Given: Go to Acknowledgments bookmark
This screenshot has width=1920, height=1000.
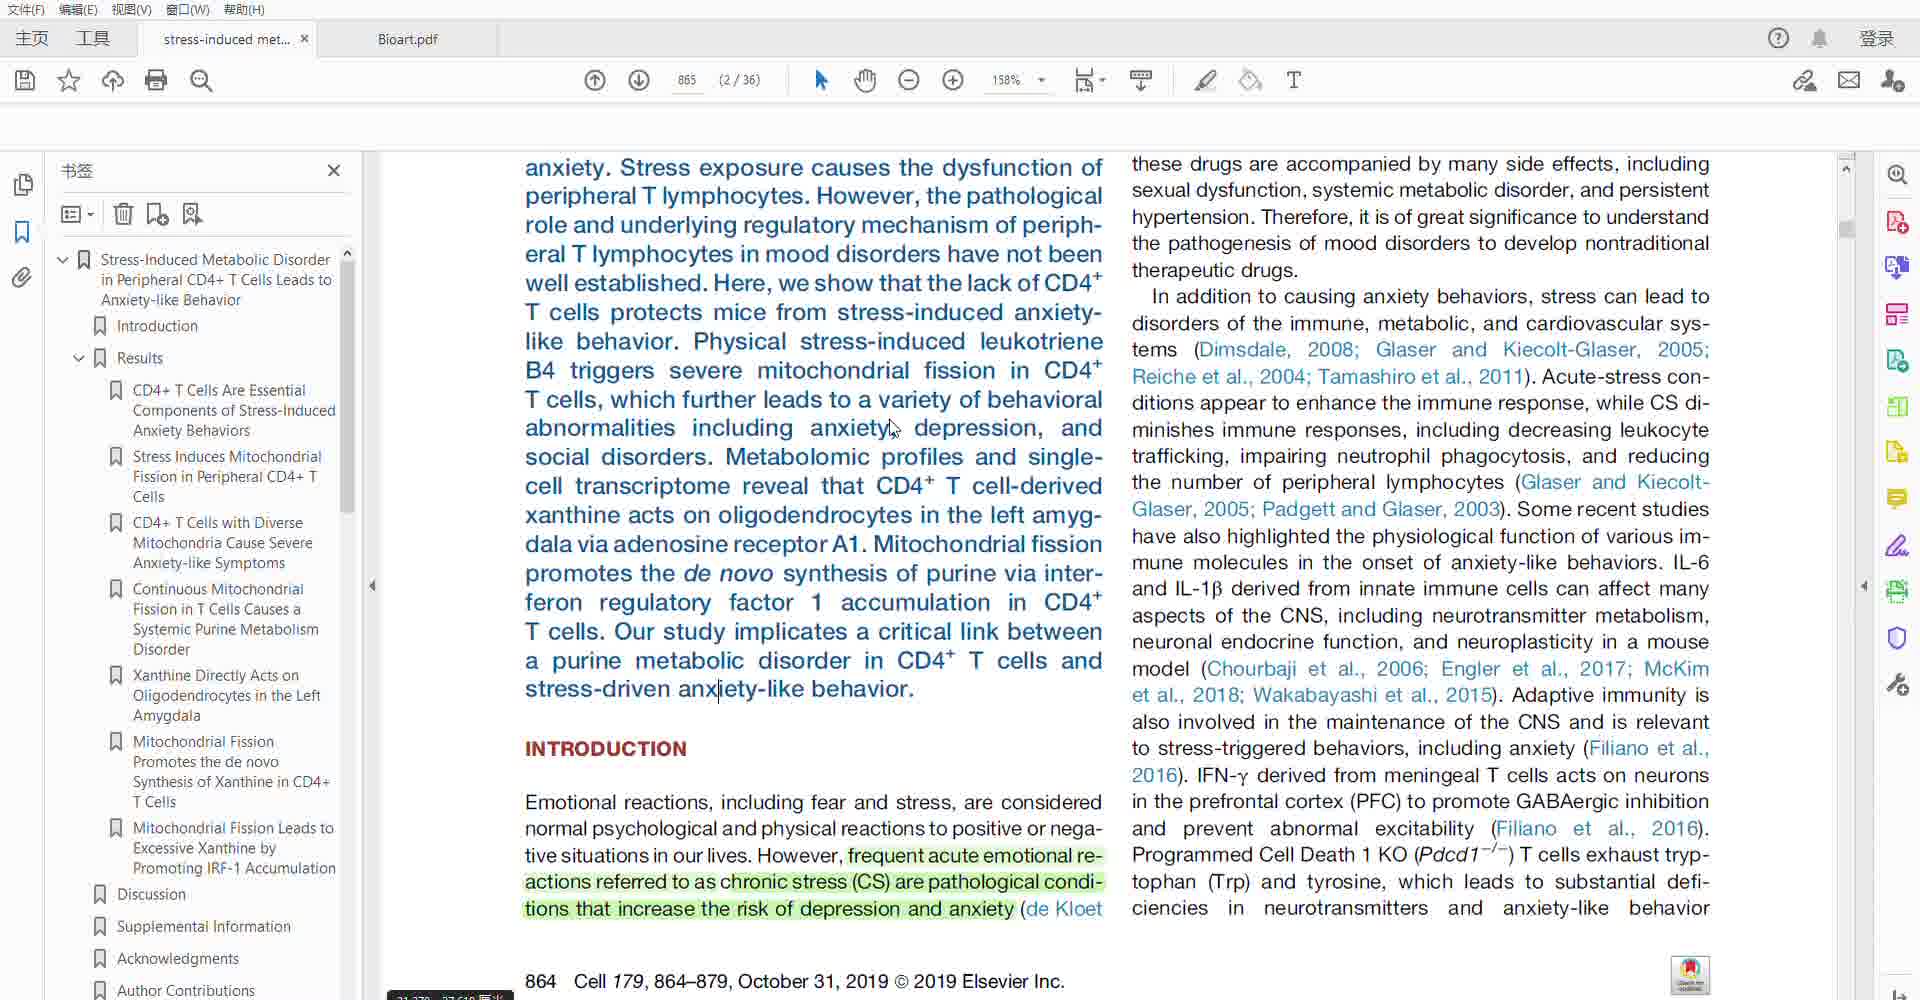Looking at the screenshot, I should point(177,958).
